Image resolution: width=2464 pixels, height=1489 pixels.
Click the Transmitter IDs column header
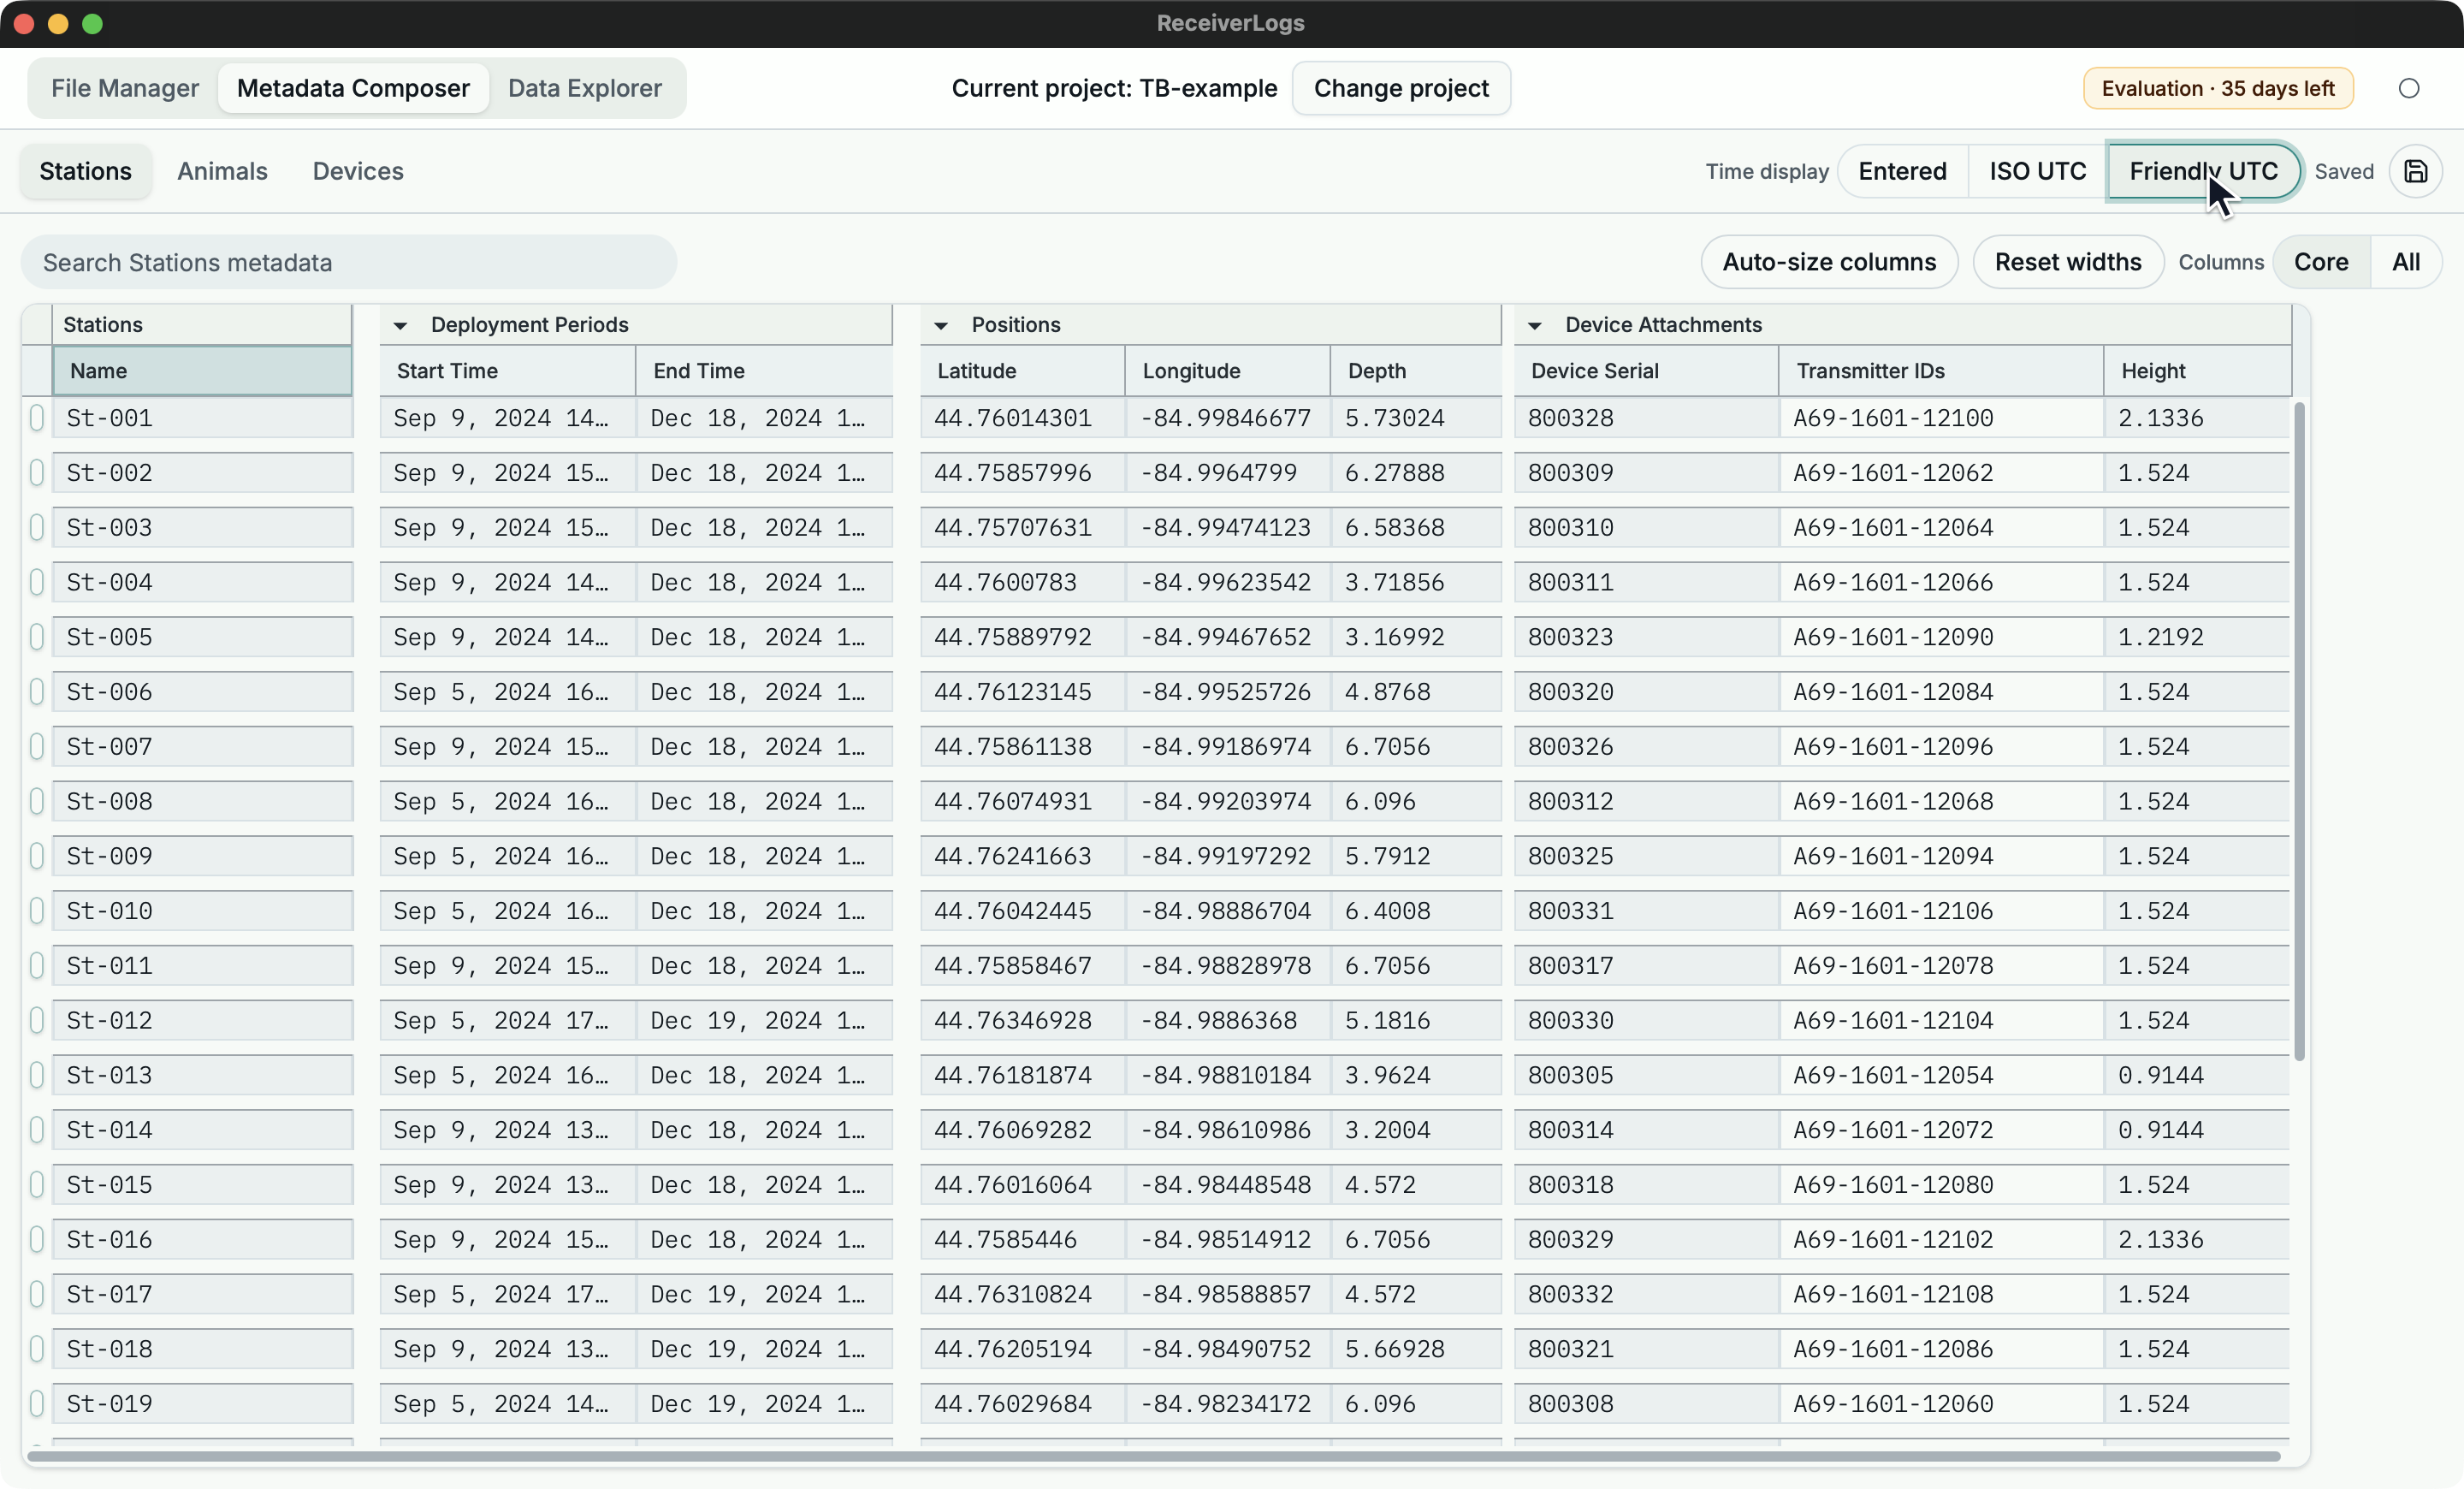pyautogui.click(x=1941, y=371)
